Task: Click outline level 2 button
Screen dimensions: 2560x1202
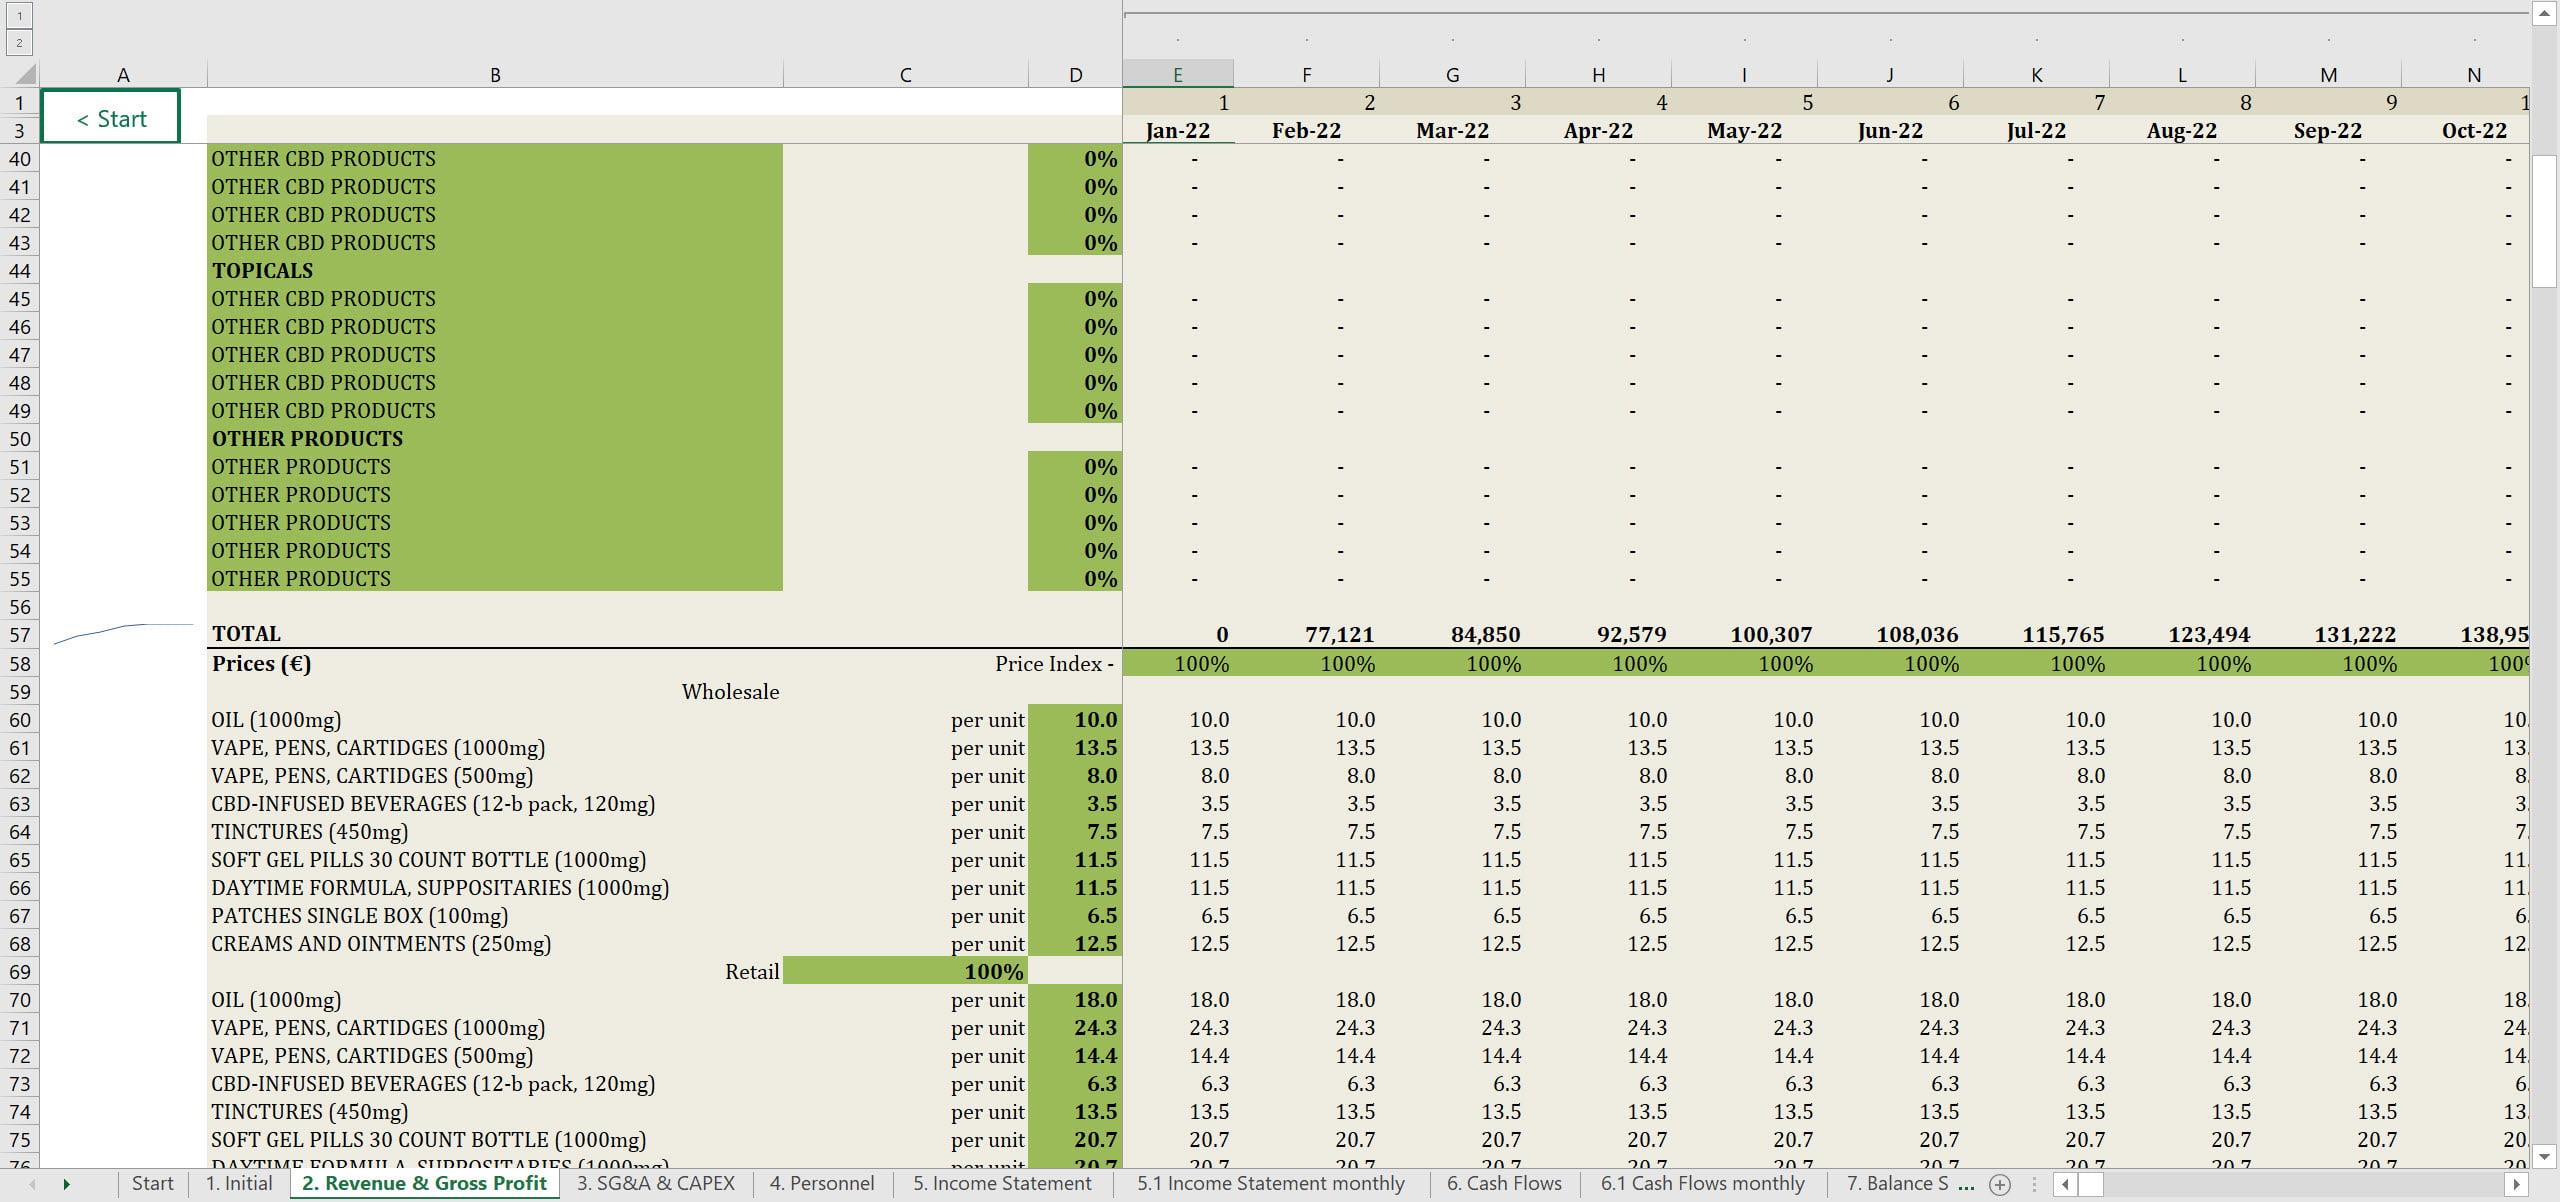Action: (19, 42)
